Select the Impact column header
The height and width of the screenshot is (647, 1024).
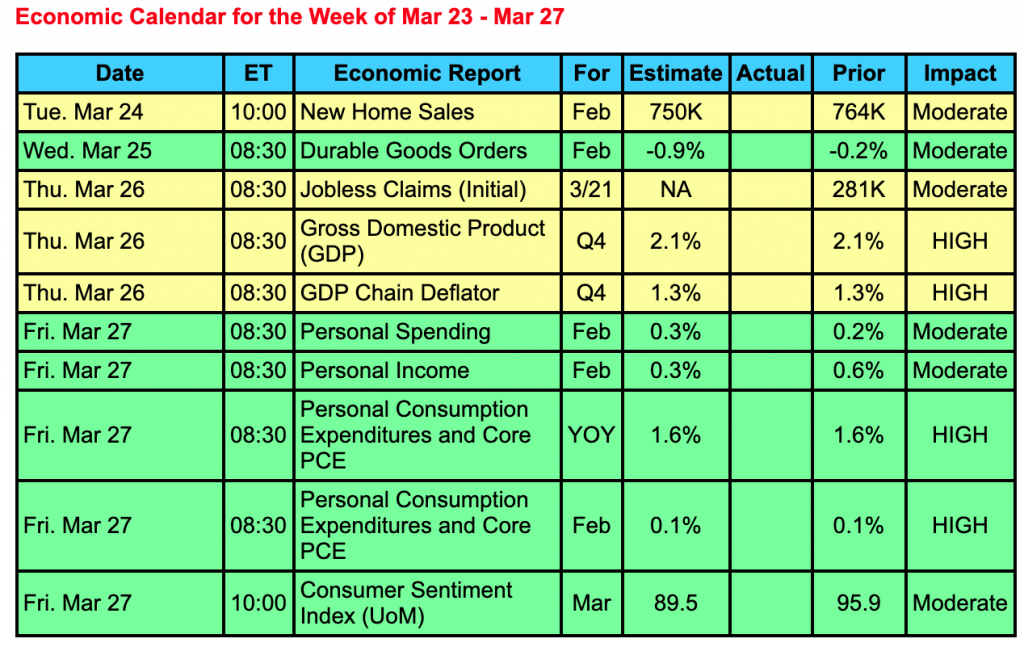pyautogui.click(x=959, y=73)
